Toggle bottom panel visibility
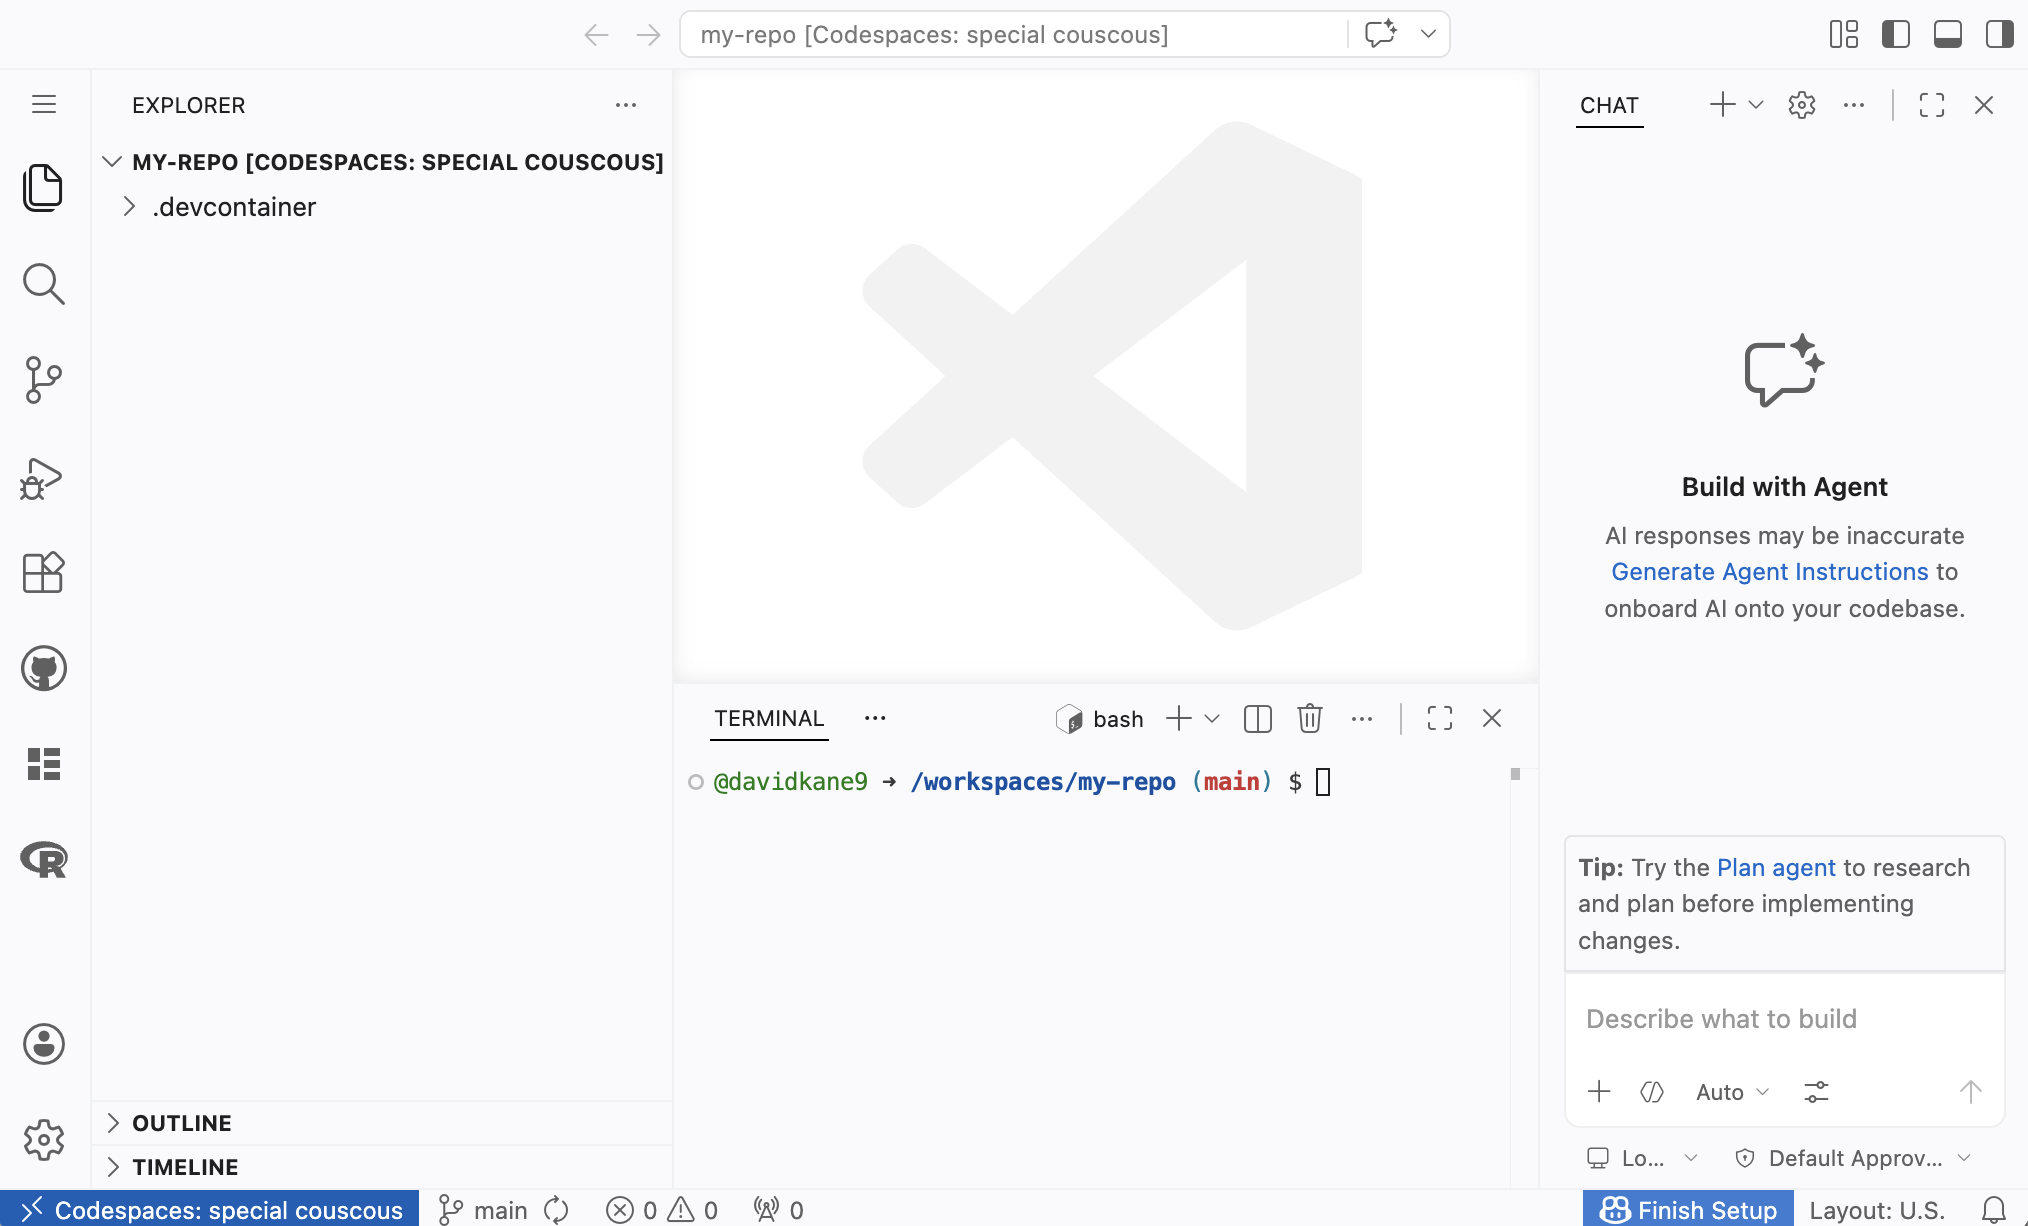Viewport: 2028px width, 1226px height. pos(1947,35)
